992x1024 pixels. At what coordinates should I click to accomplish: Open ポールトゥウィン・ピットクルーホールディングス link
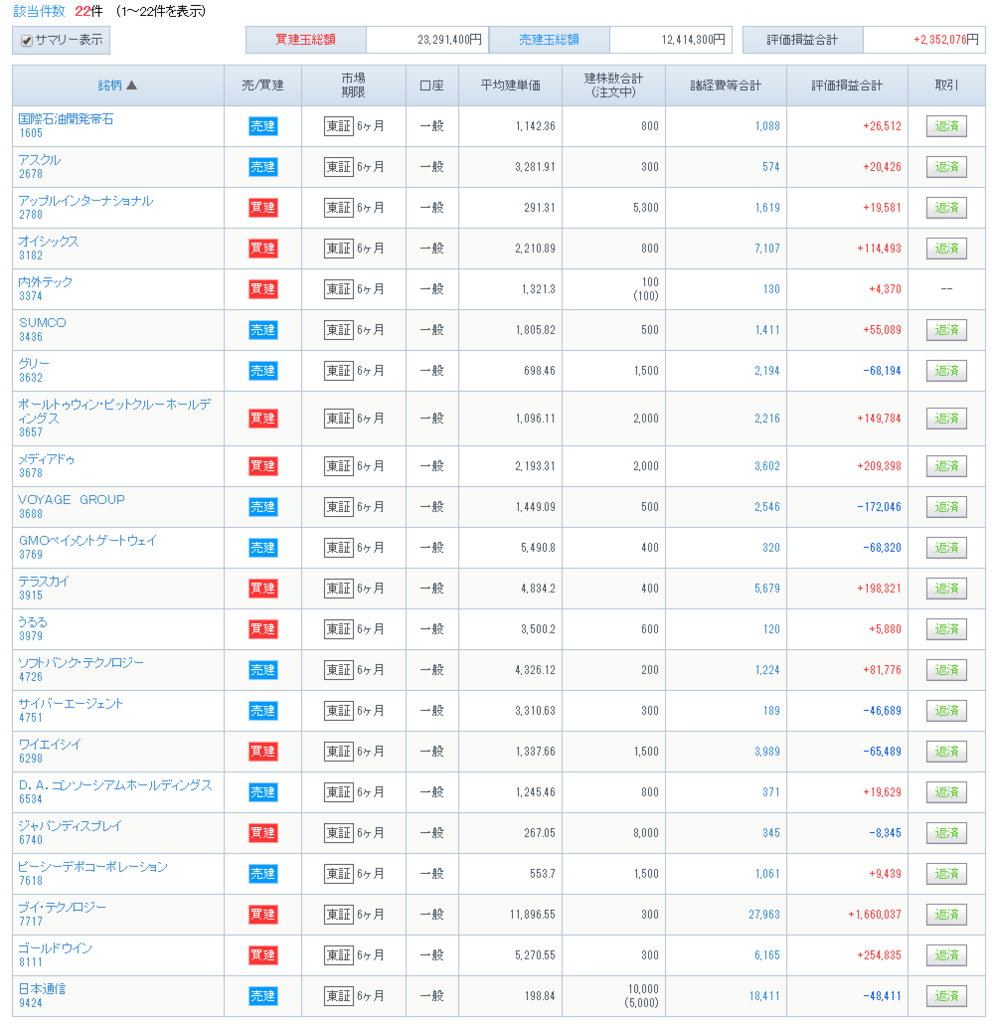point(114,411)
